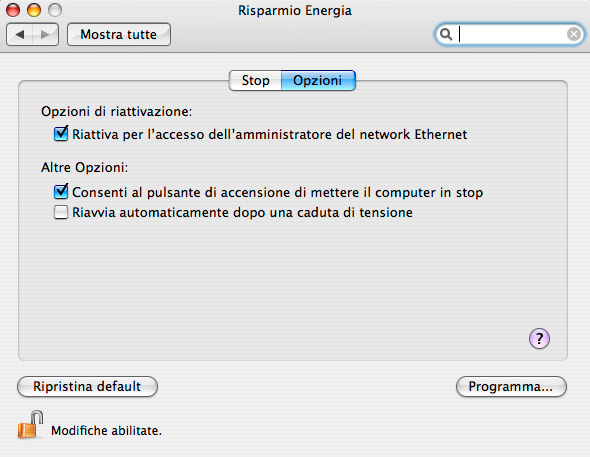Enable Riavvia automaticamente dopo una caduta
This screenshot has height=457, width=590.
61,212
